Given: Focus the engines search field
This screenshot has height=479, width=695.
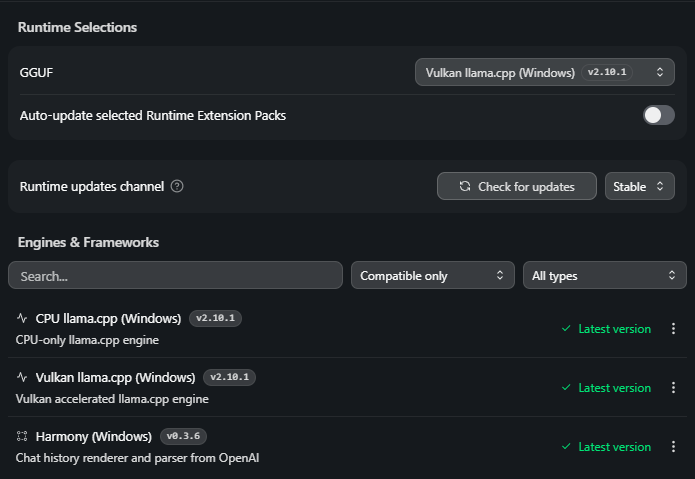Looking at the screenshot, I should 175,275.
